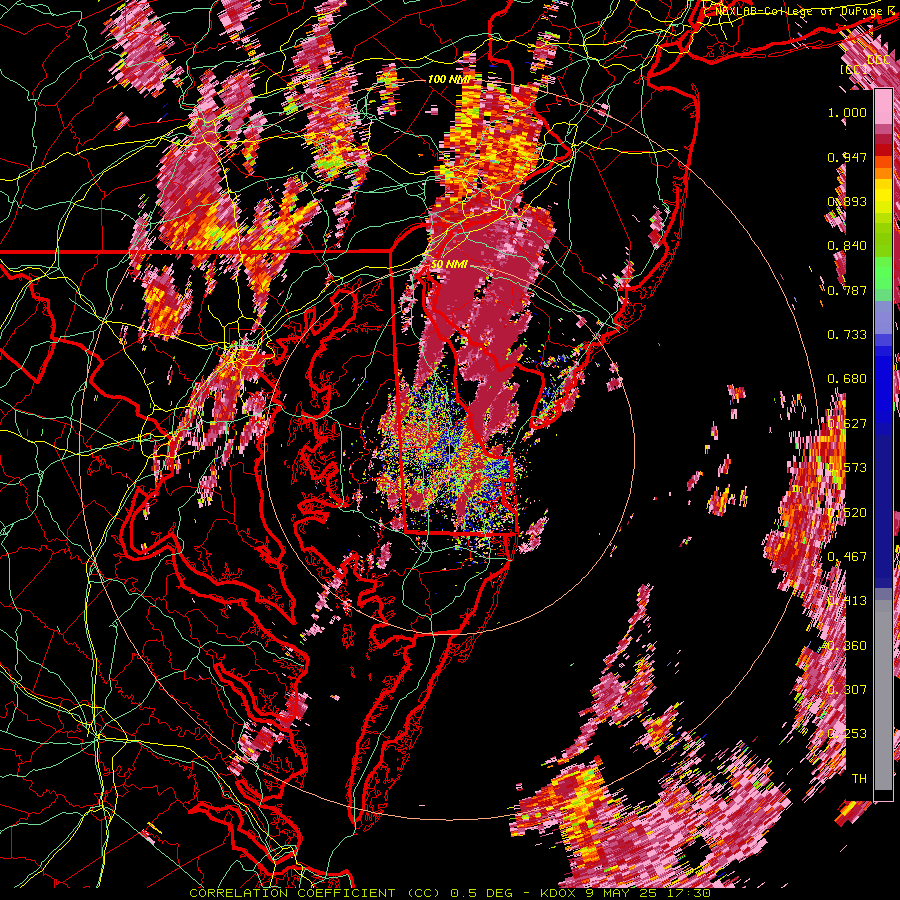
Task: Click the 0.840 scale value
Action: [847, 246]
